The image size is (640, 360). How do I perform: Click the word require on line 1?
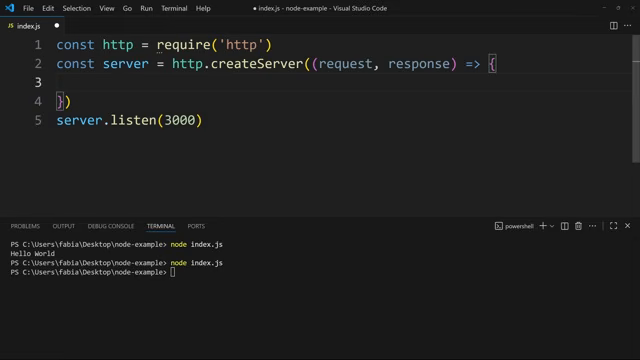click(183, 45)
